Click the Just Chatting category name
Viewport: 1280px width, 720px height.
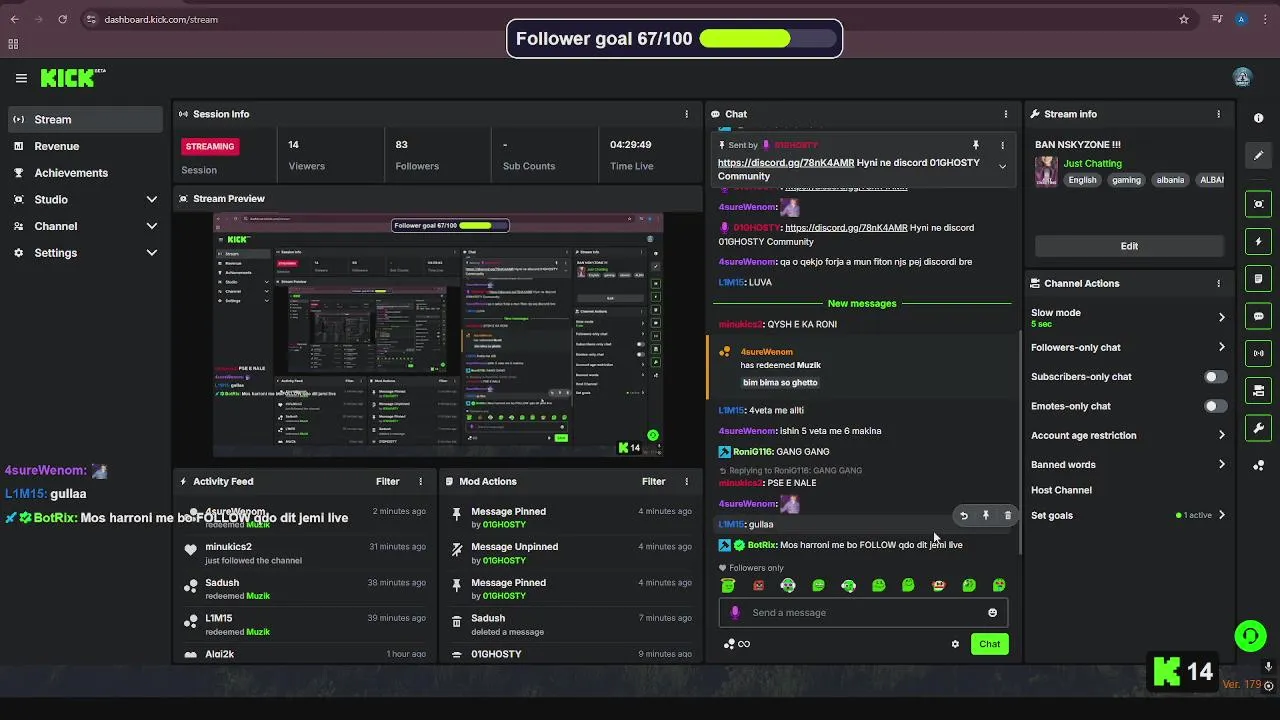1092,163
